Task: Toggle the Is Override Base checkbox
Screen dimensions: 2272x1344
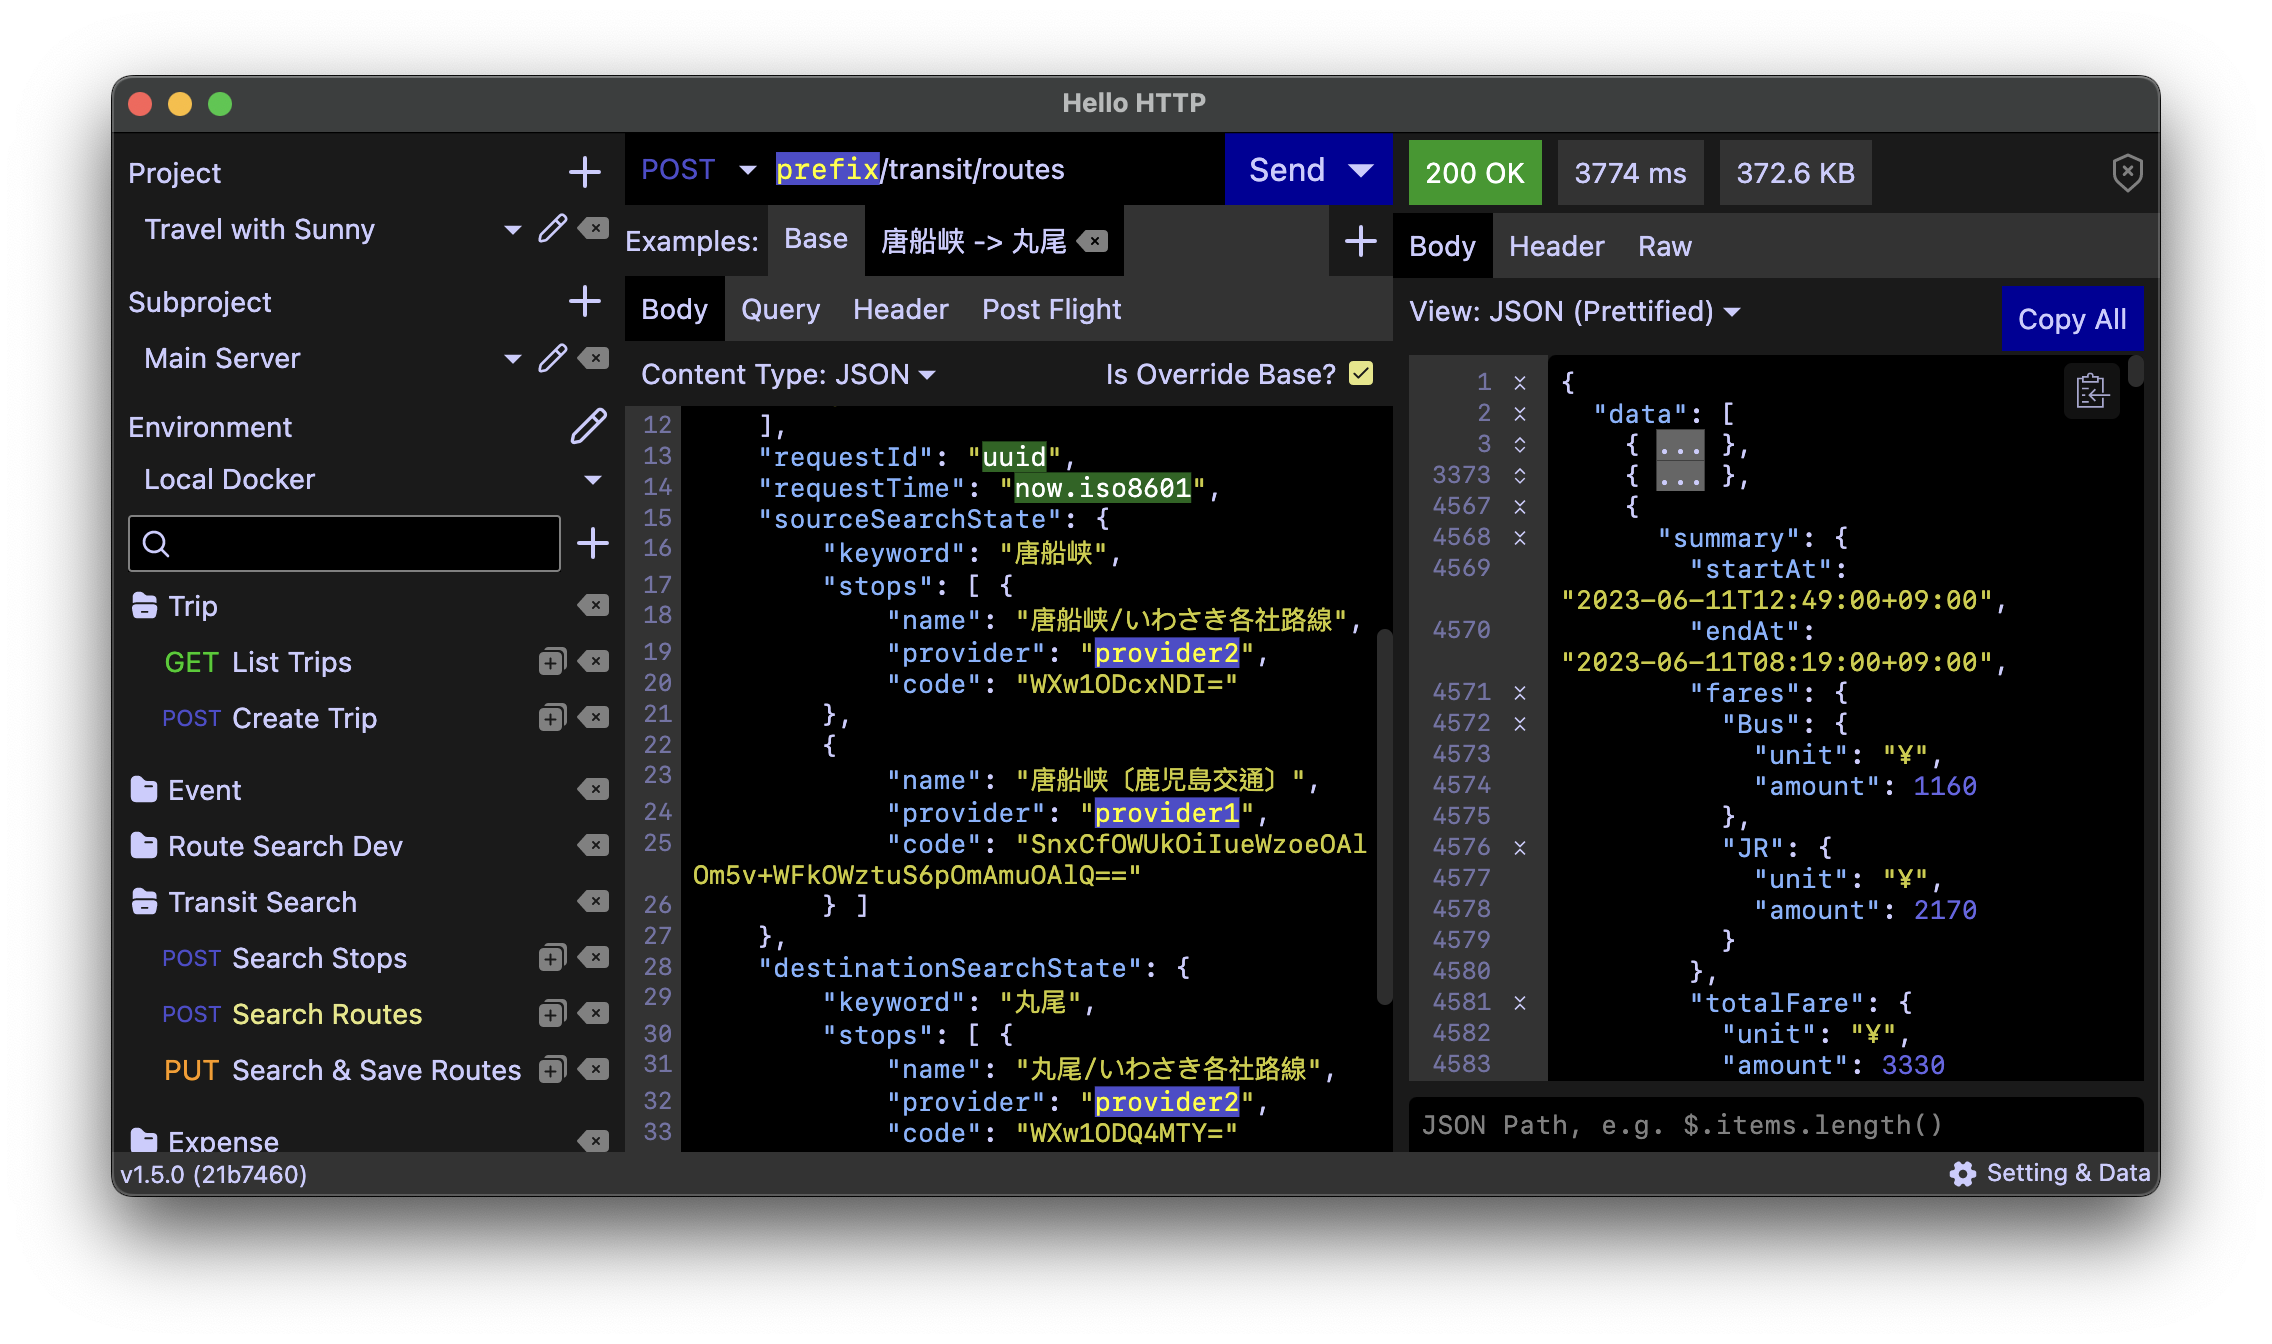Action: click(x=1361, y=374)
